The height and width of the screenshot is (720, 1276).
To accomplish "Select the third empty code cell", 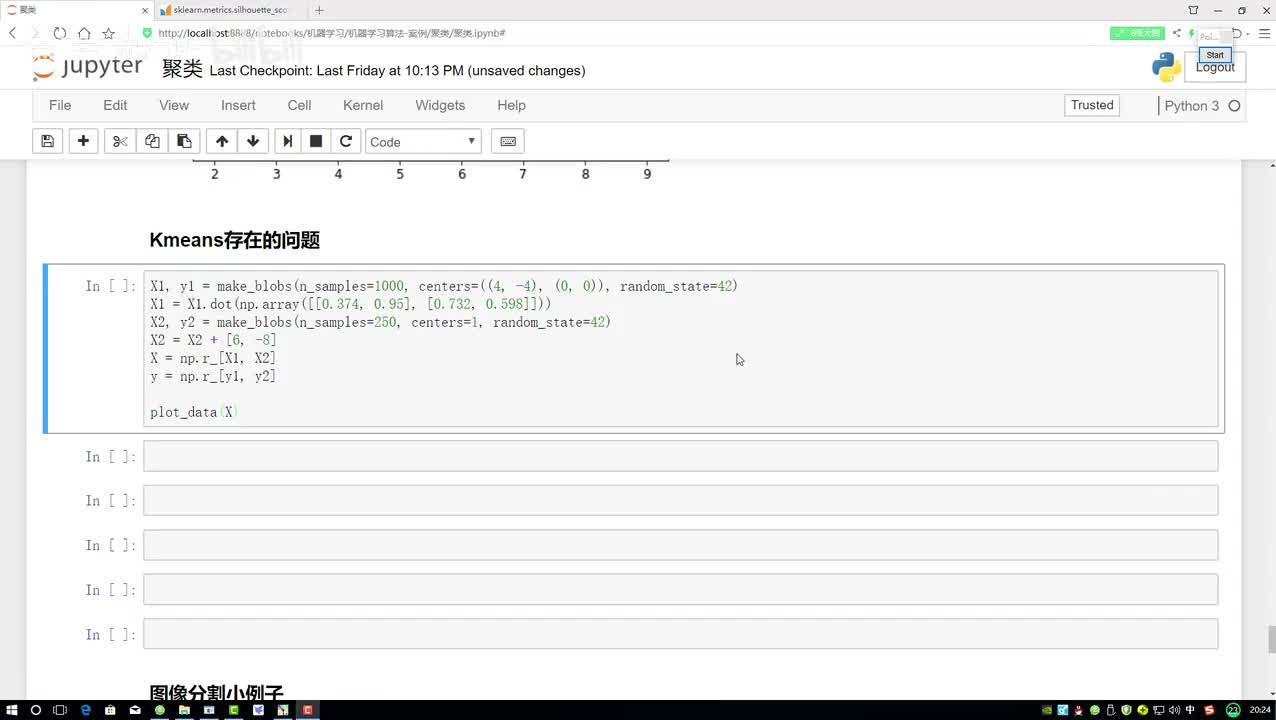I will tap(680, 545).
